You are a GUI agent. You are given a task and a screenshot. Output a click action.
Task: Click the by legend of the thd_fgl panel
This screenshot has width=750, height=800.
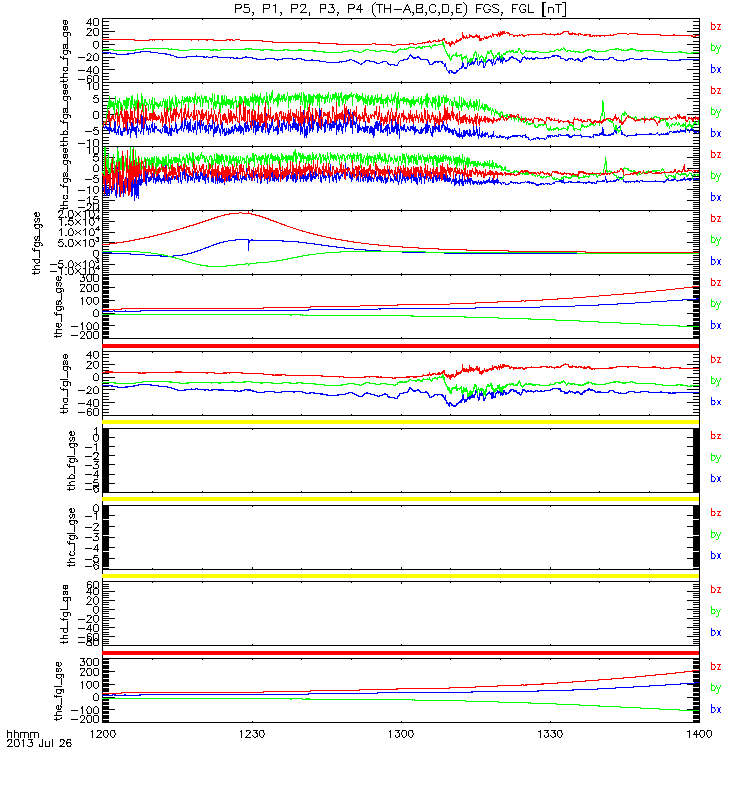coord(716,611)
